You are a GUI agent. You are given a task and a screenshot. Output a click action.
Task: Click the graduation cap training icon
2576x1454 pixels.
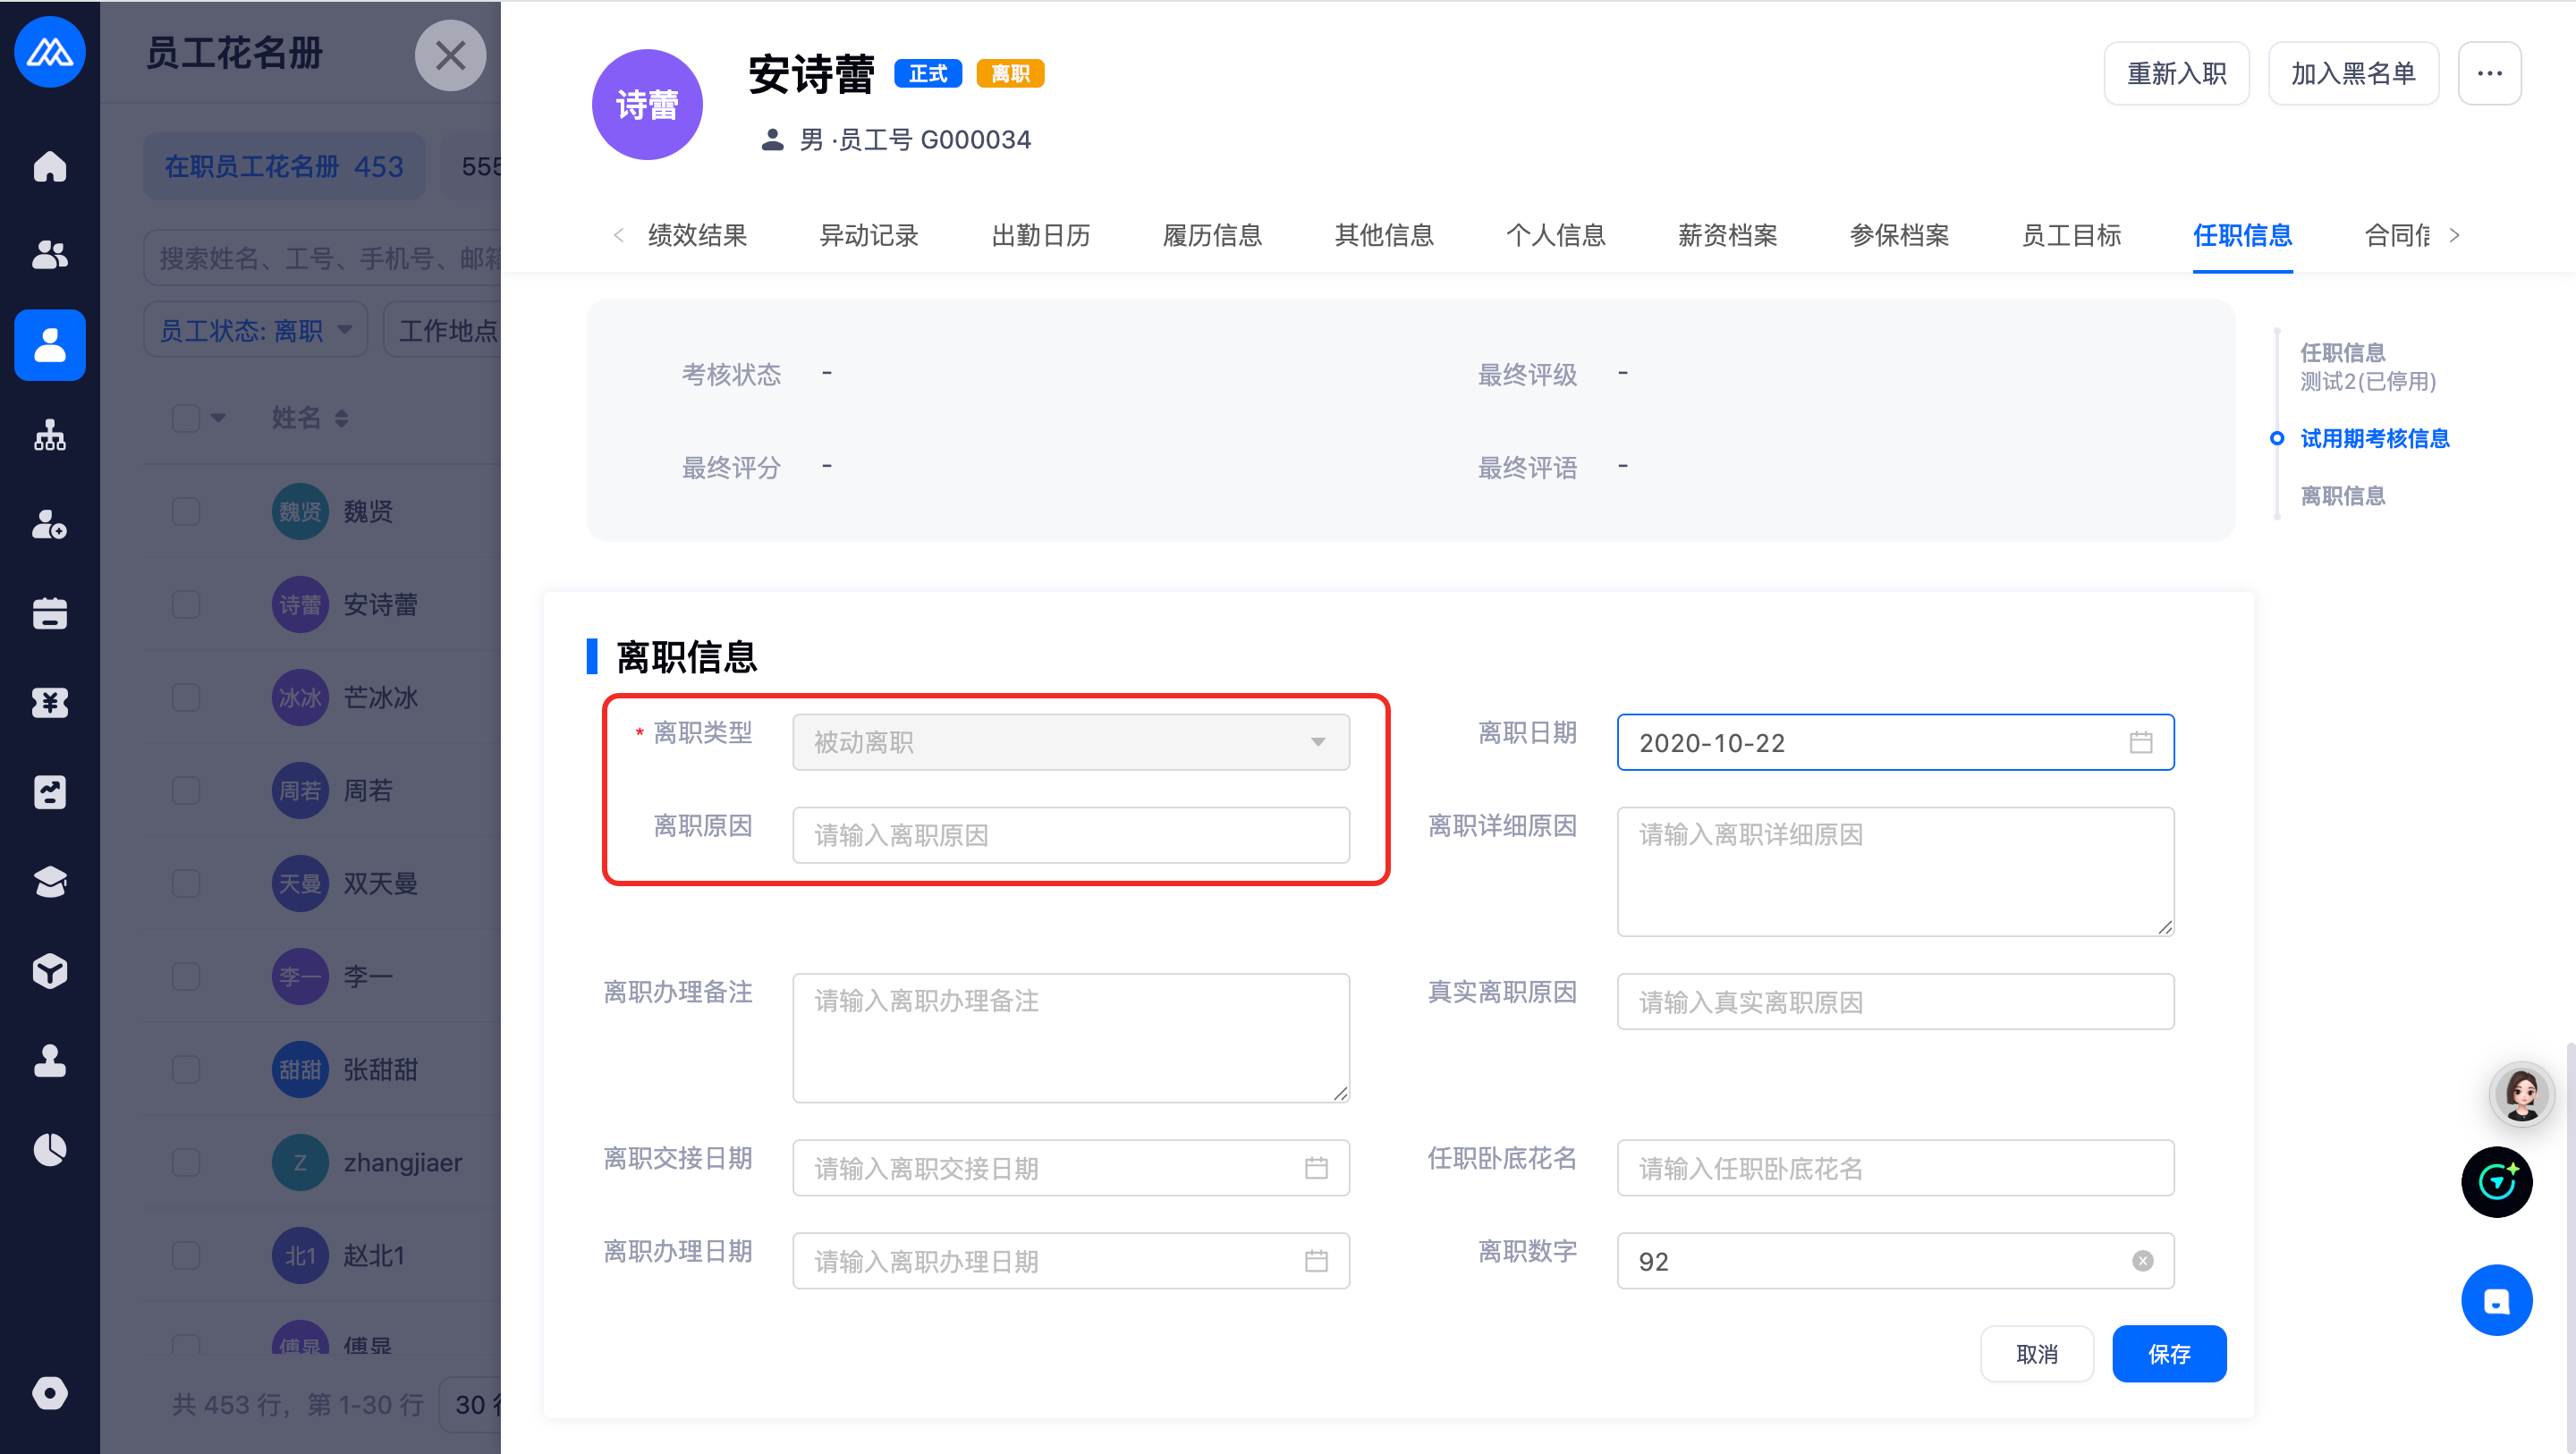[49, 881]
